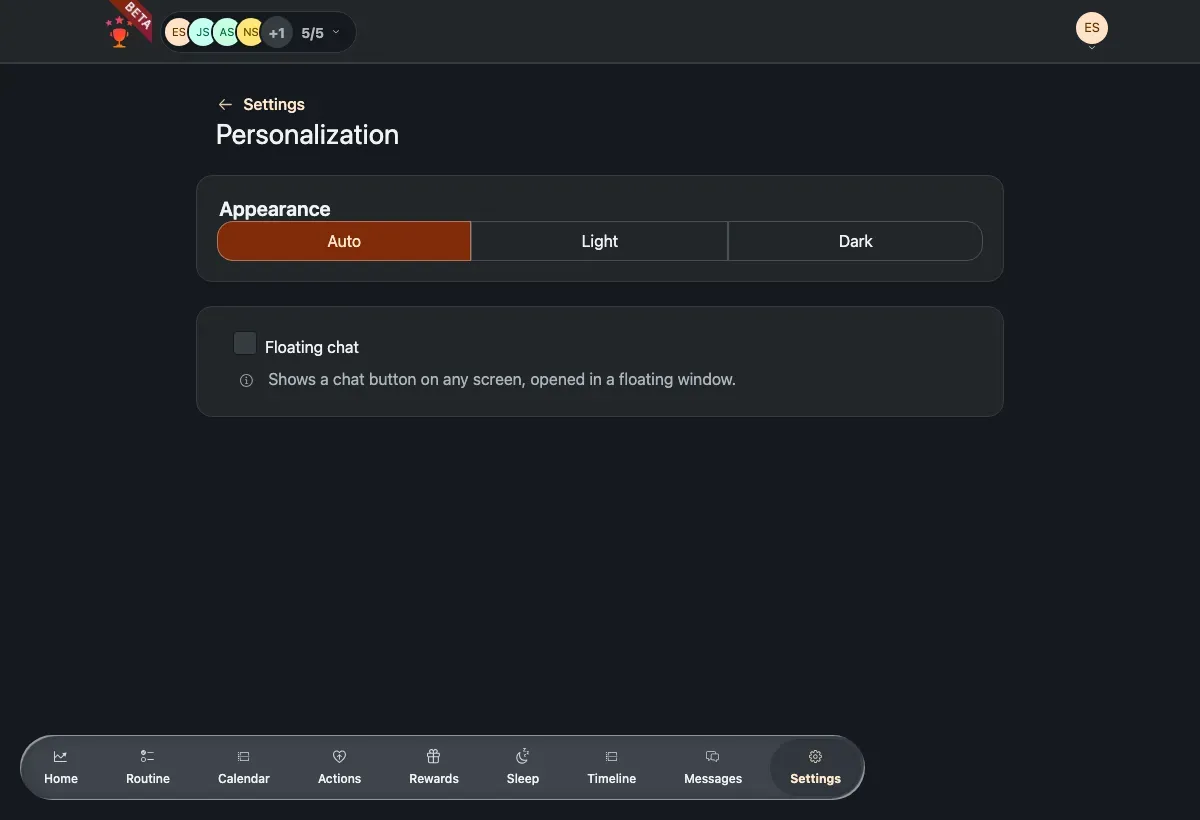Click the Routine checklist icon
The width and height of the screenshot is (1200, 820).
(x=148, y=757)
